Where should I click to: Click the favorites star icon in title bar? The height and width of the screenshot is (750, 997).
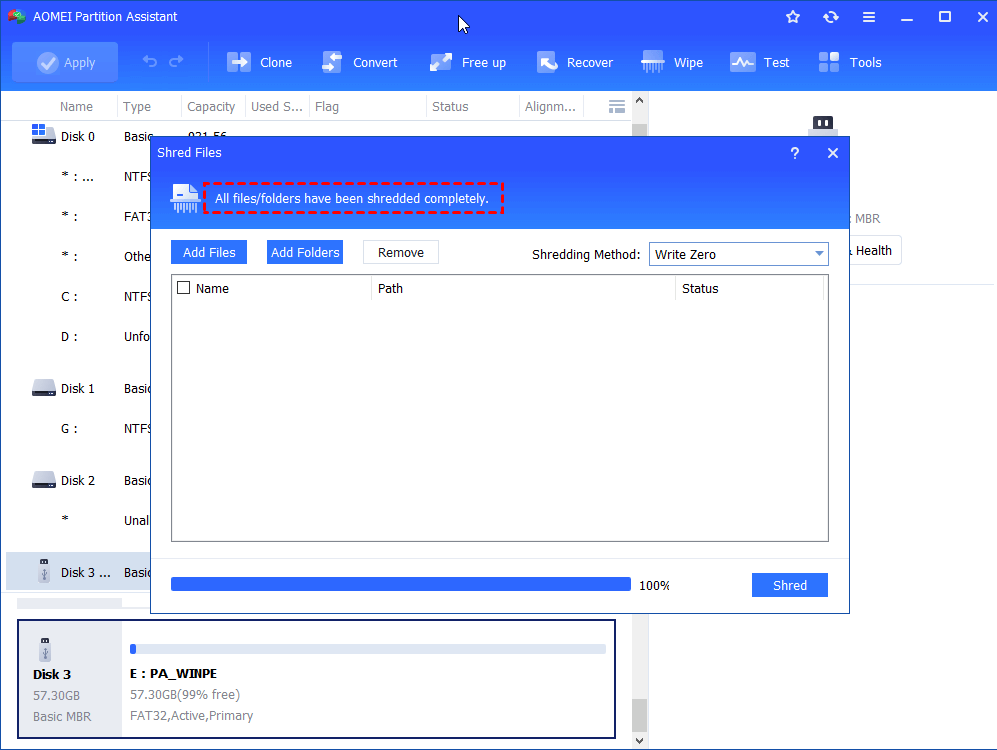[792, 17]
